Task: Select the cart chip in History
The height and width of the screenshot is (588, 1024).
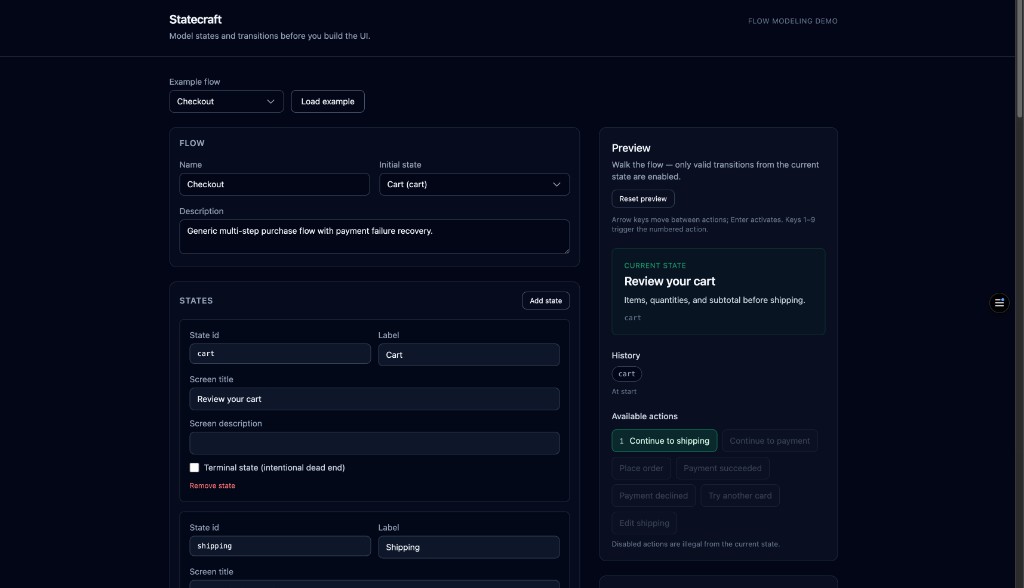Action: (627, 374)
